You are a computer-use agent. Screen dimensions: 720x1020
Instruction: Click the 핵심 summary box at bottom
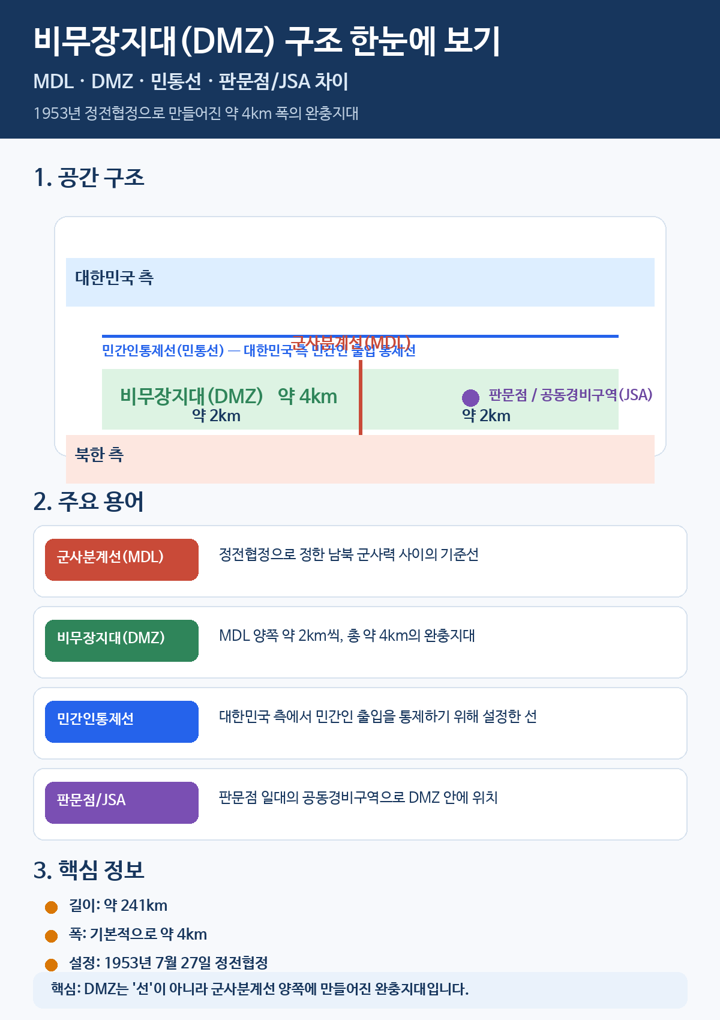tap(360, 989)
